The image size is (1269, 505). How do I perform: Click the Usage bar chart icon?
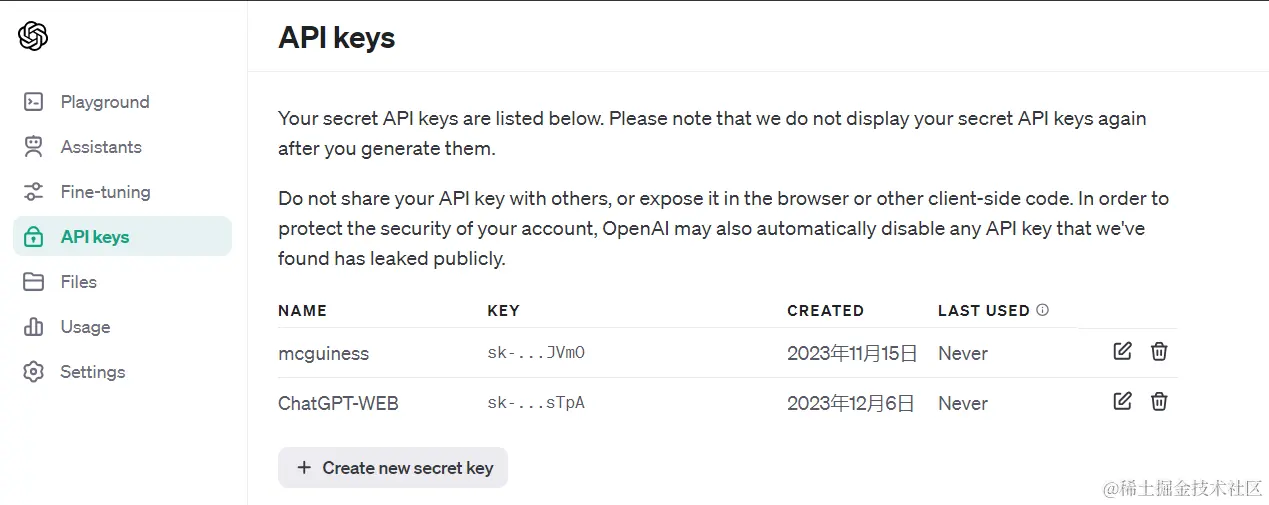pyautogui.click(x=33, y=327)
